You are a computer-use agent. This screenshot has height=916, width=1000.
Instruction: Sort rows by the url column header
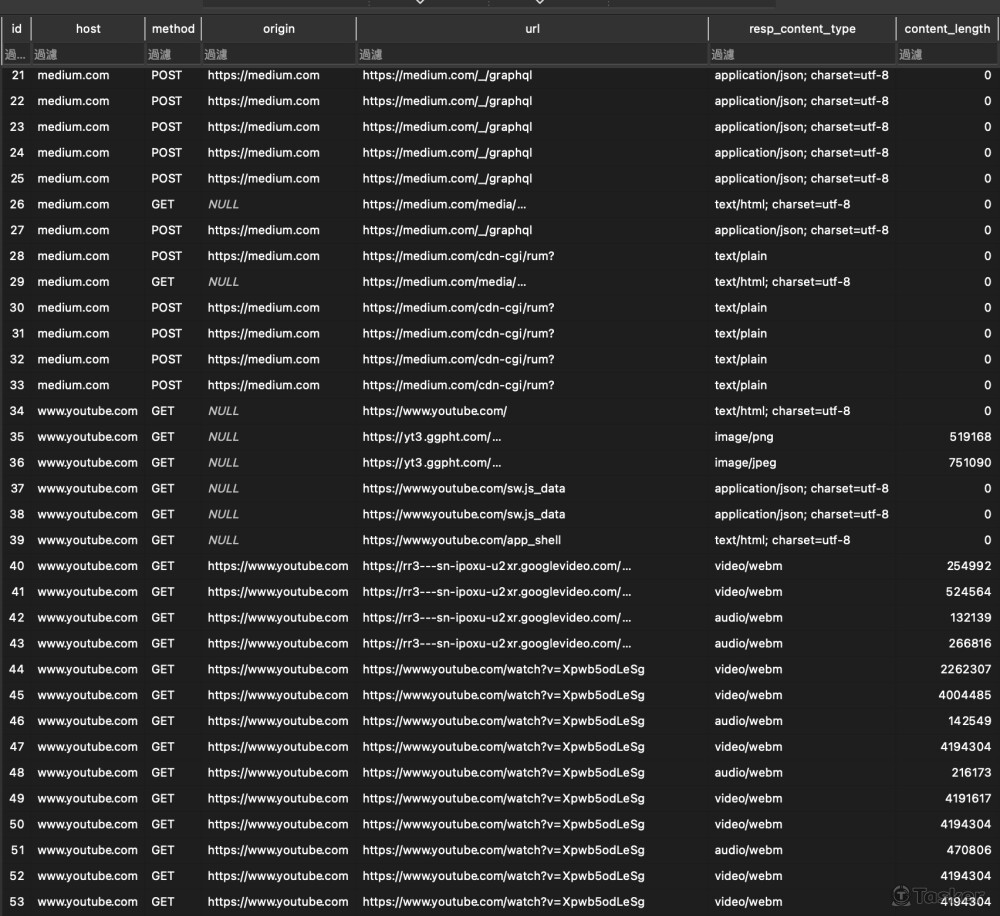coord(532,29)
